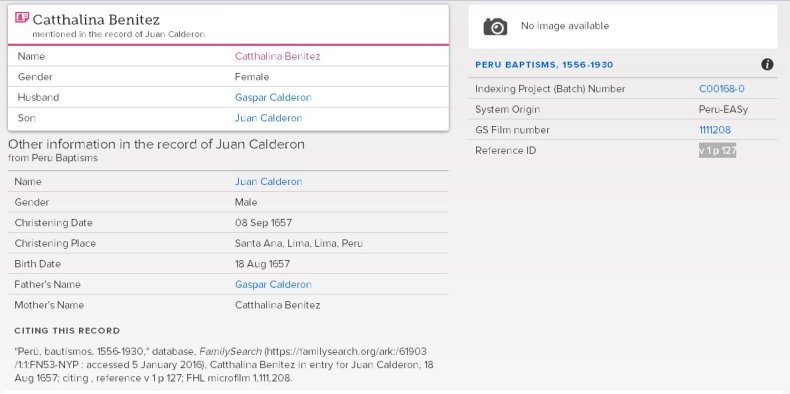This screenshot has width=790, height=394.
Task: Click the citation text paragraph
Action: (224, 364)
